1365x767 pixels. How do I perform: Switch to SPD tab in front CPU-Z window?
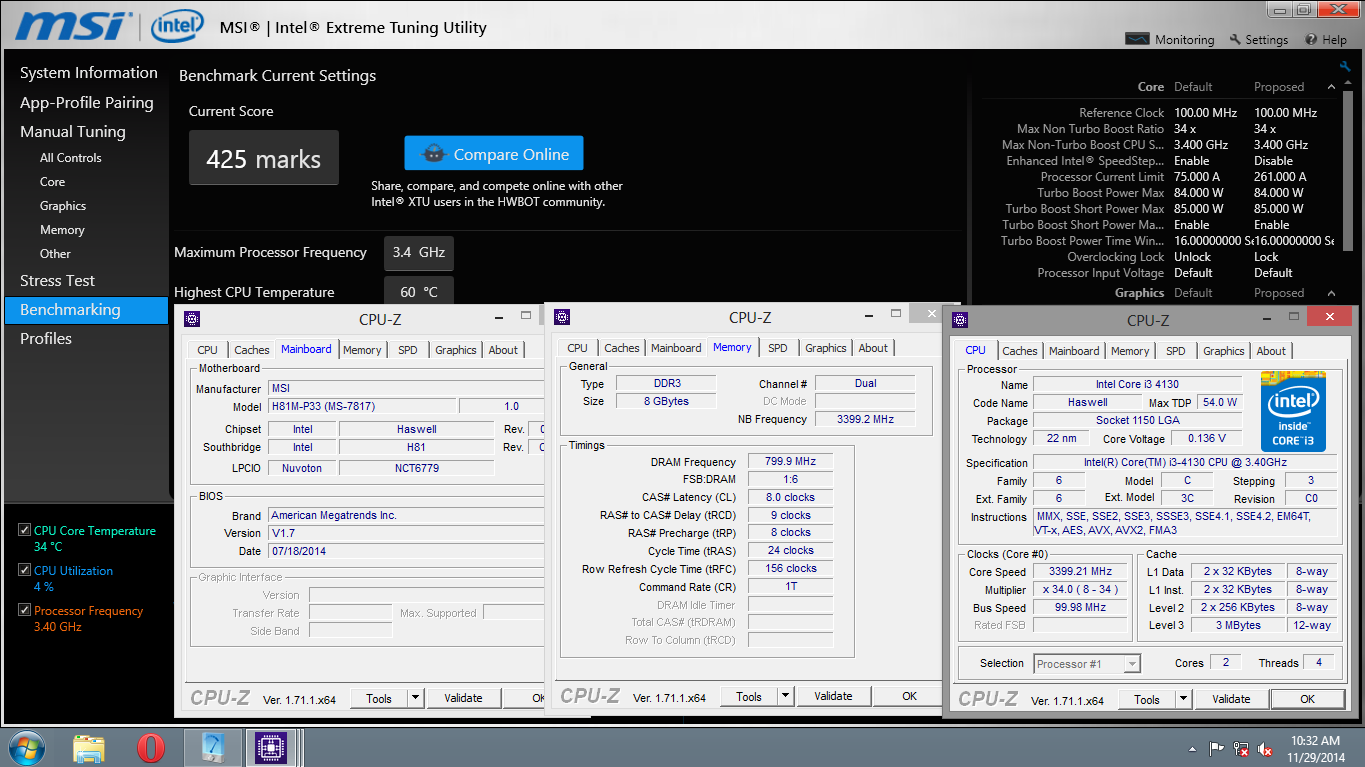(1176, 351)
